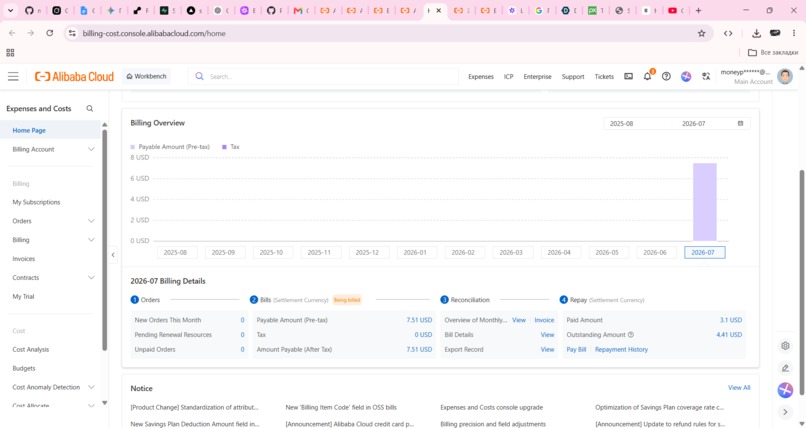Open View All notices link
806x428 pixels.
pyautogui.click(x=739, y=388)
